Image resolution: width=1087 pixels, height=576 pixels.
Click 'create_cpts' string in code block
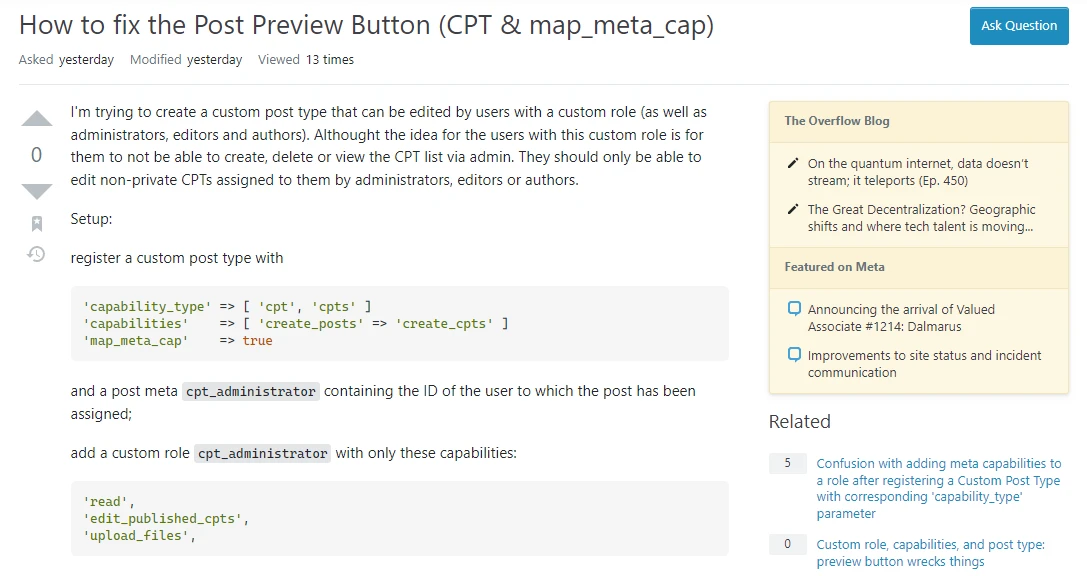coord(444,324)
